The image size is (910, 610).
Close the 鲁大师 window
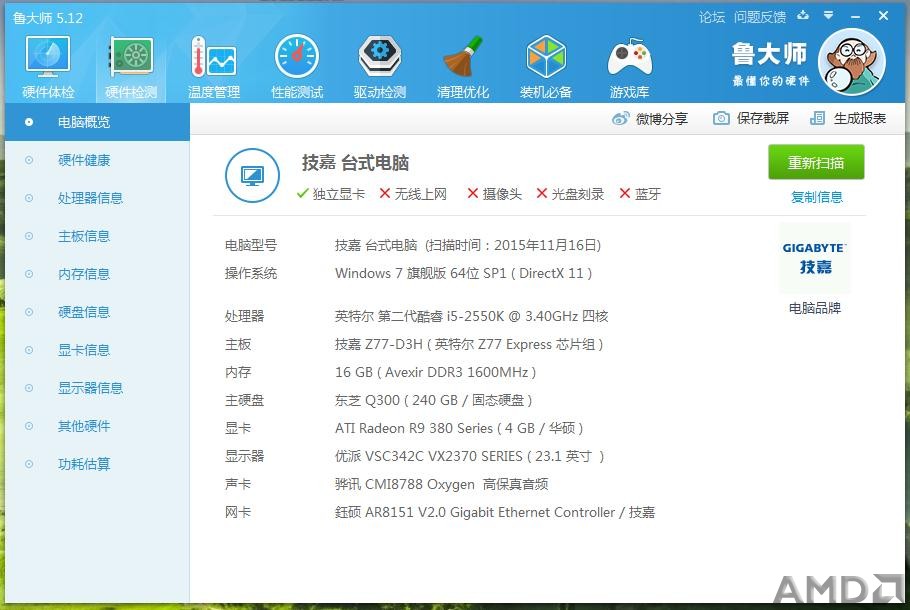coord(883,16)
